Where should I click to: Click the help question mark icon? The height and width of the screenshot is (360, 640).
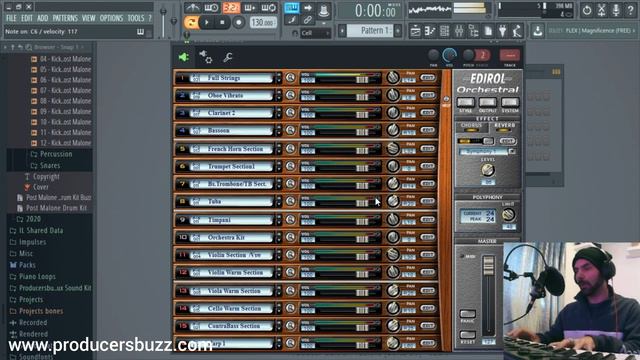coord(631,11)
